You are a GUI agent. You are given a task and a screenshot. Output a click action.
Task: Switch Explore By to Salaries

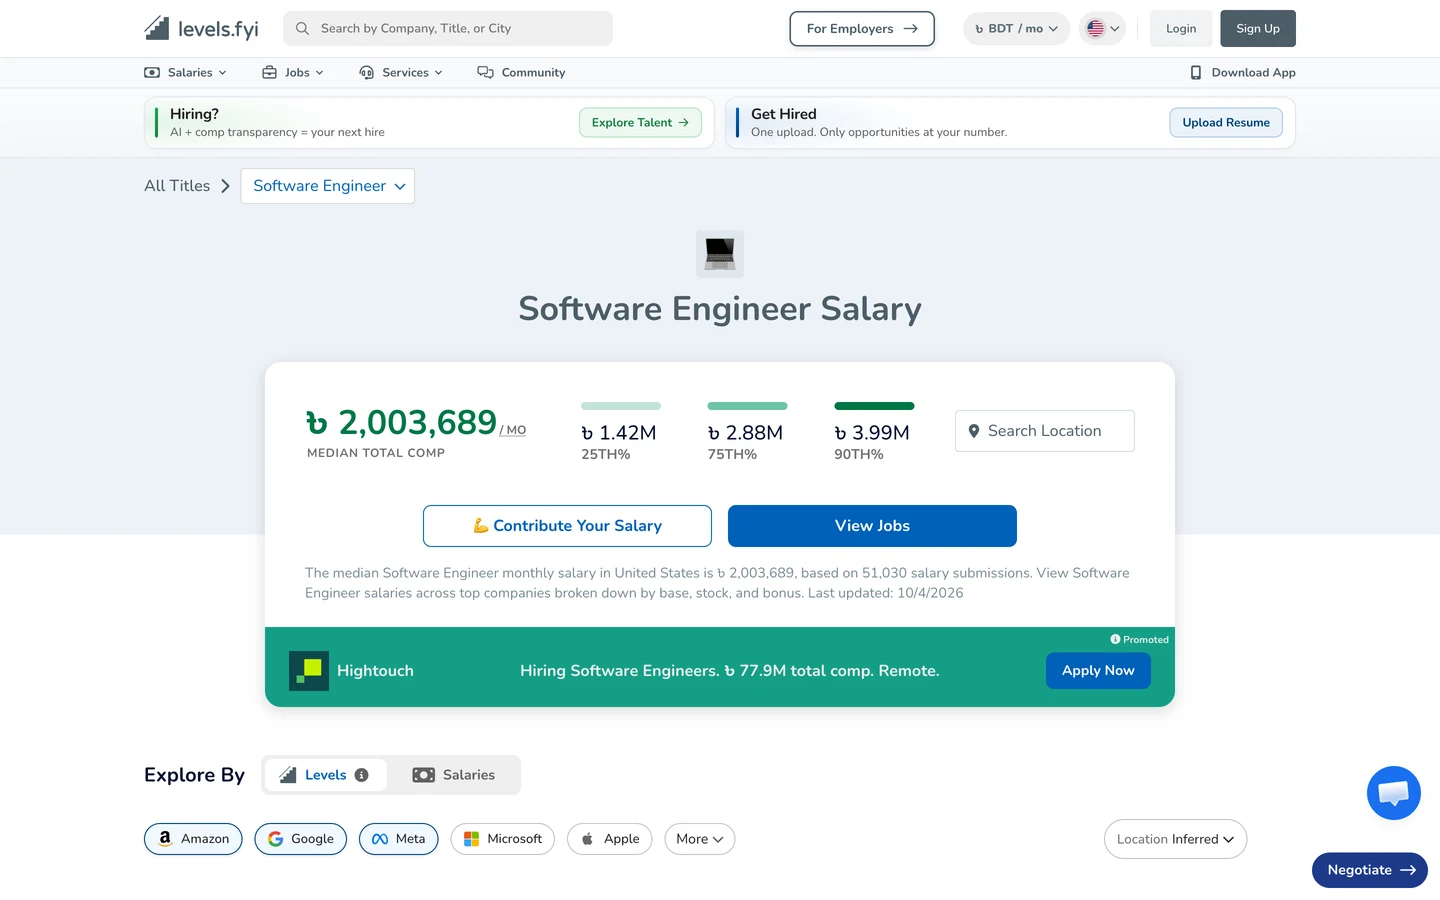[x=454, y=775]
